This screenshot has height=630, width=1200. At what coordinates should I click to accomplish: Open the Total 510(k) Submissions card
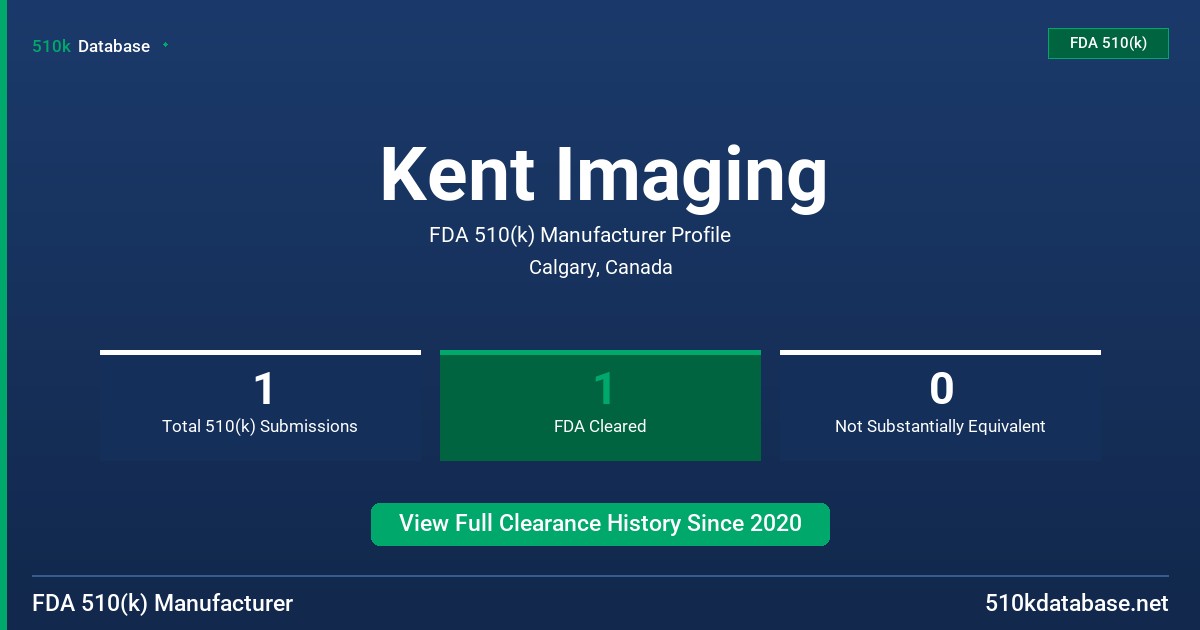pyautogui.click(x=260, y=405)
